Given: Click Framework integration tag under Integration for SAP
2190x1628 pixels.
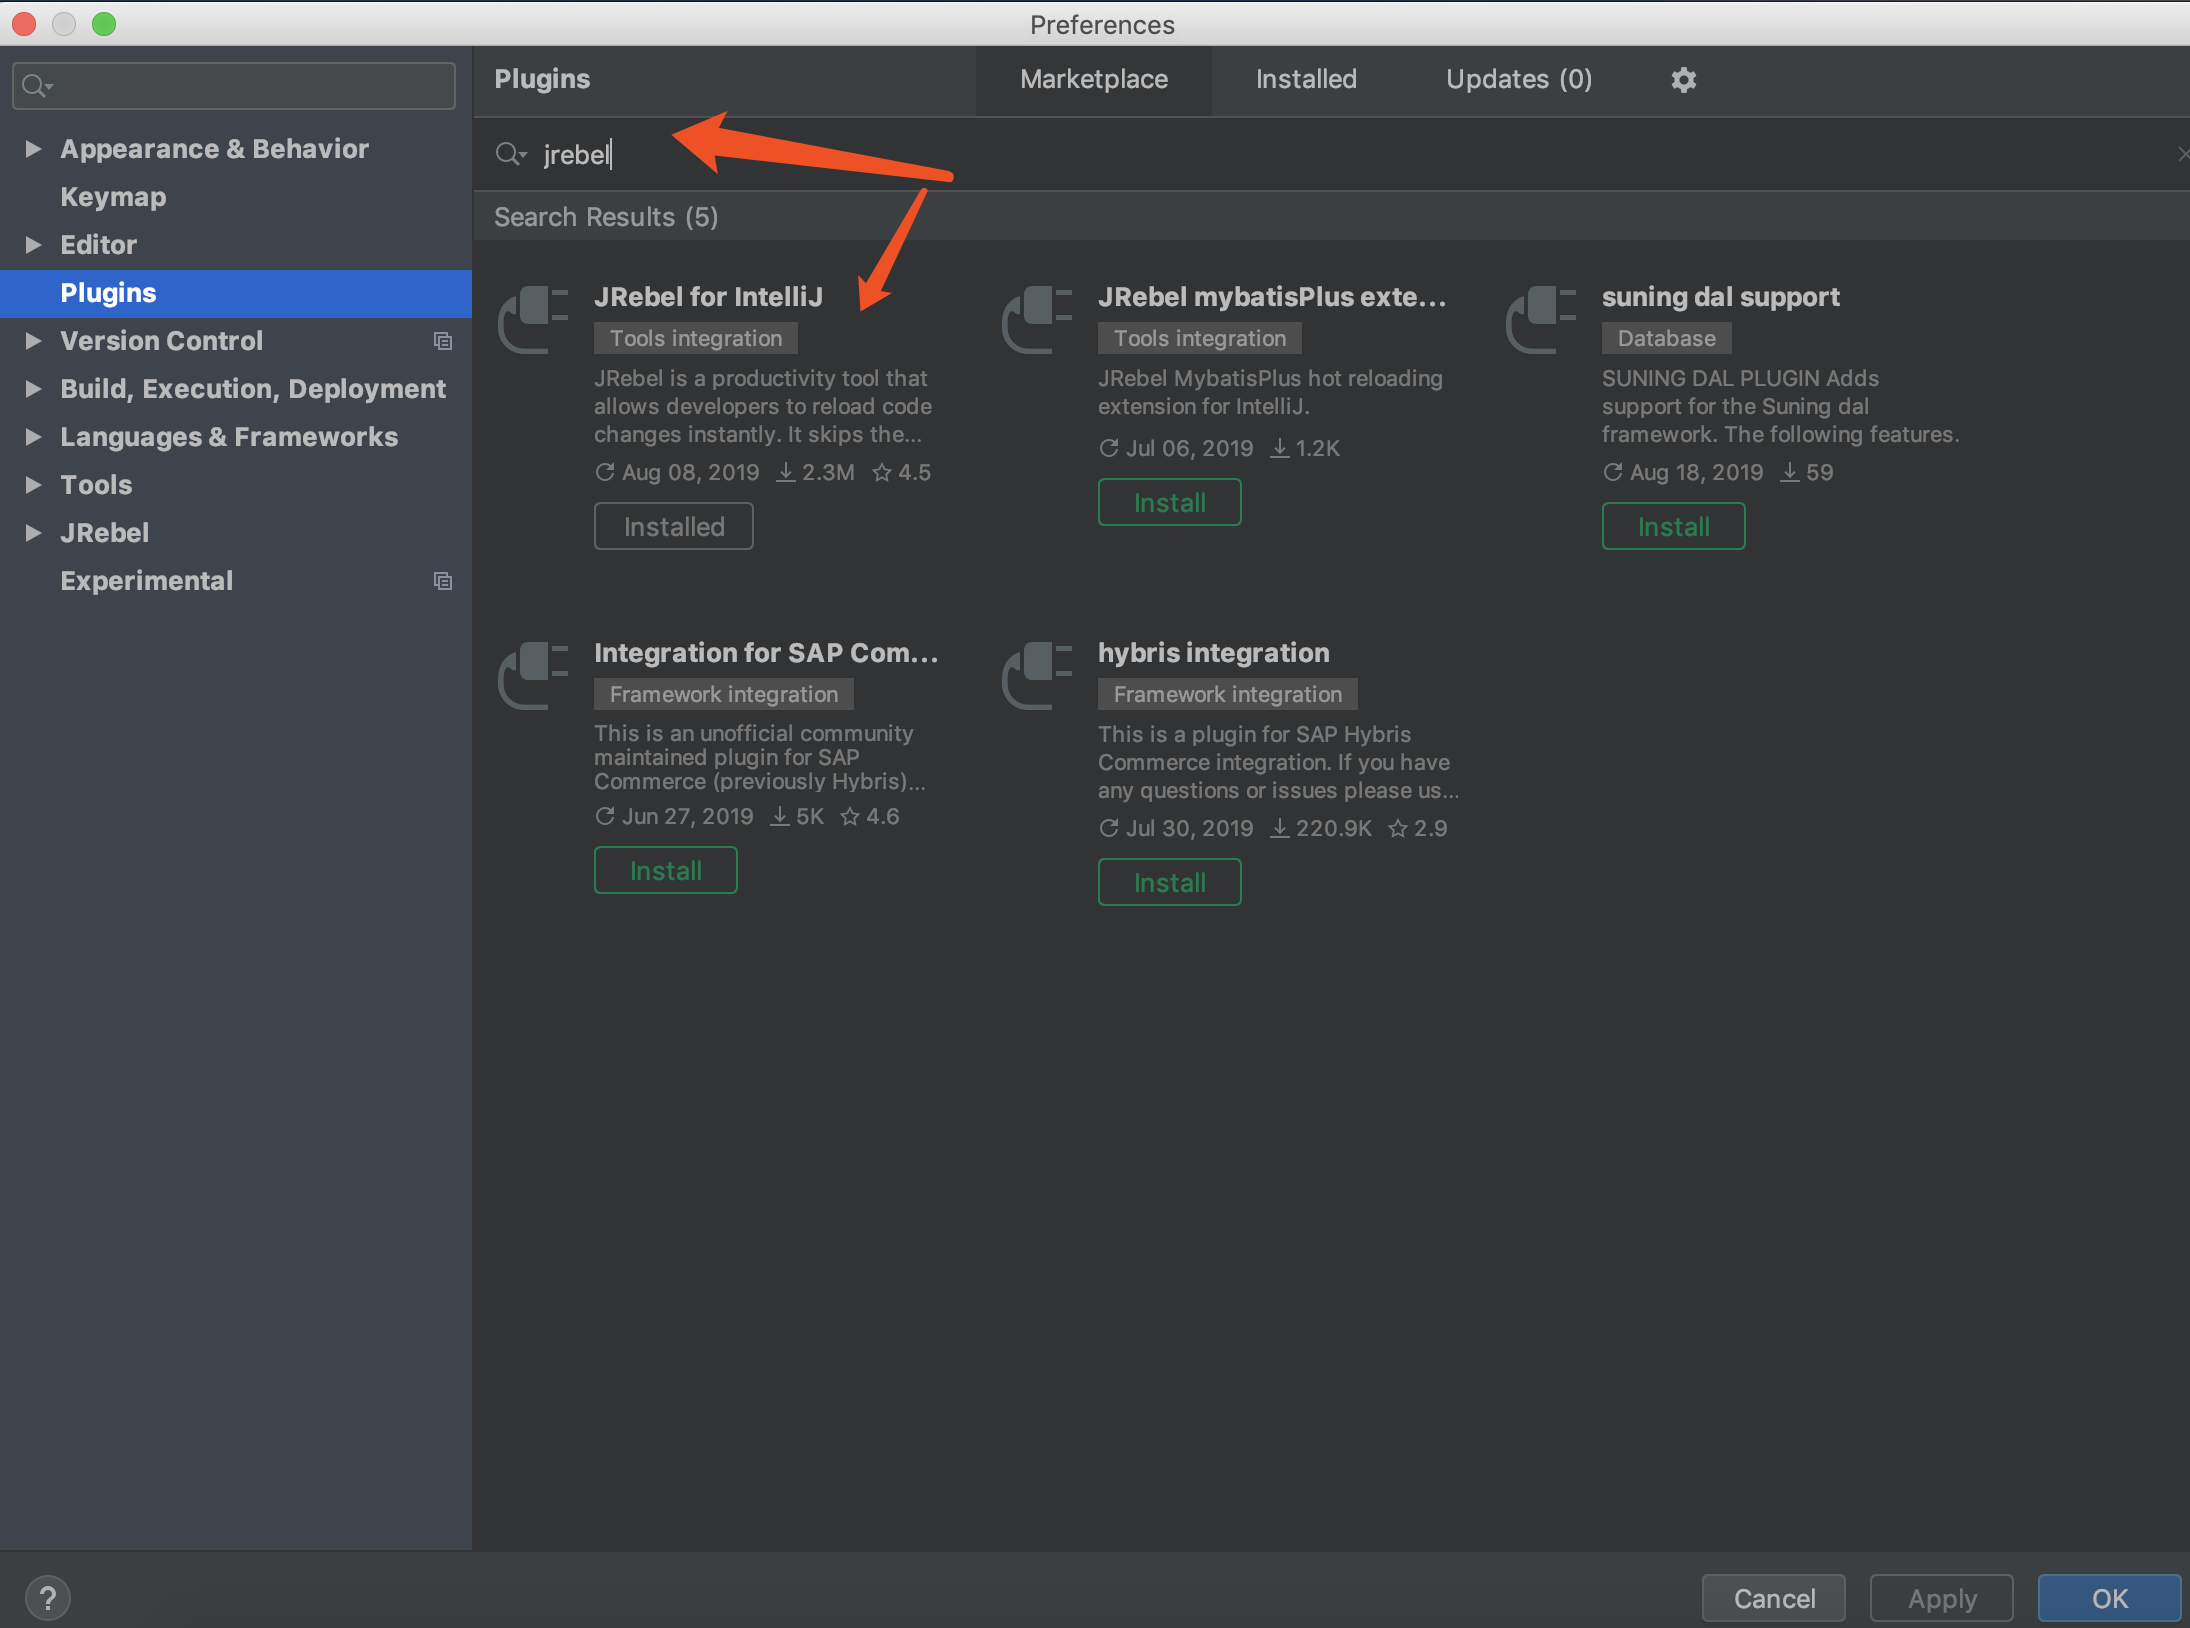Looking at the screenshot, I should point(724,694).
